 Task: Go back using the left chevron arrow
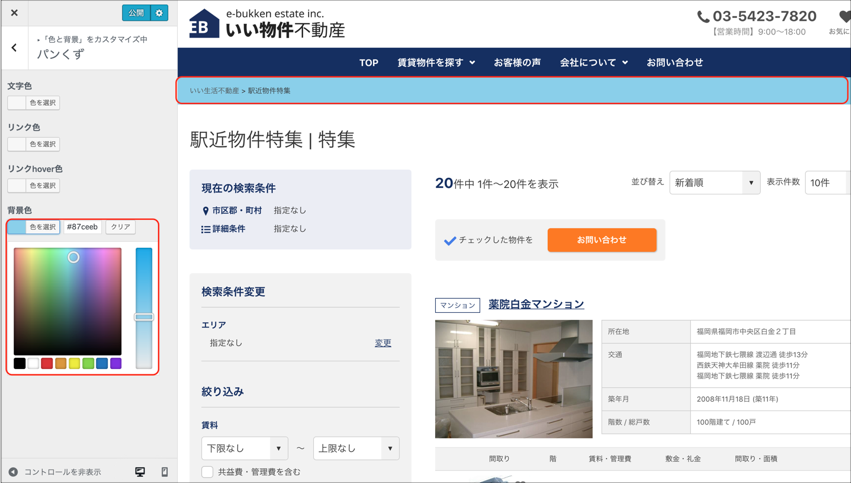14,48
